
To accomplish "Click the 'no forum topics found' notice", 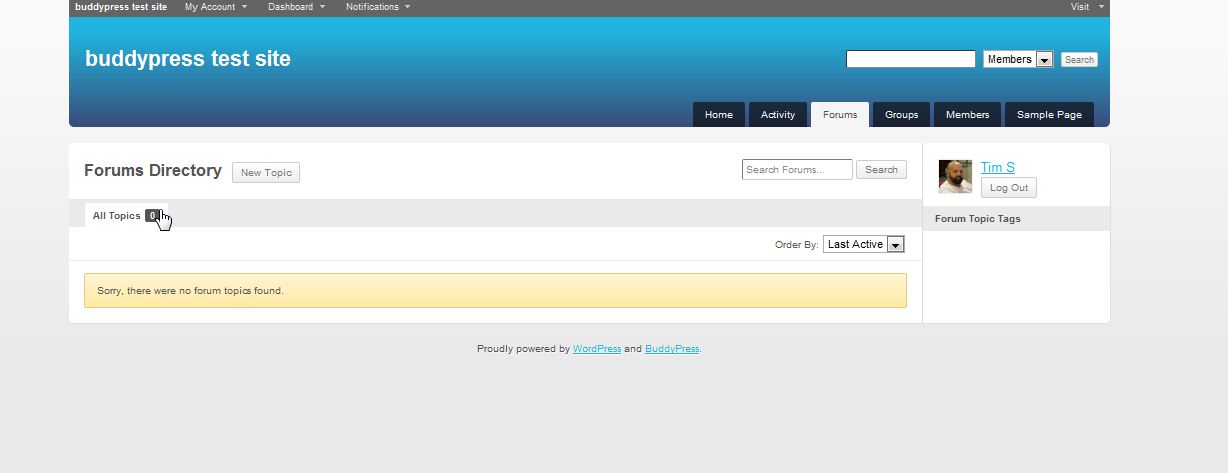I will coord(495,291).
